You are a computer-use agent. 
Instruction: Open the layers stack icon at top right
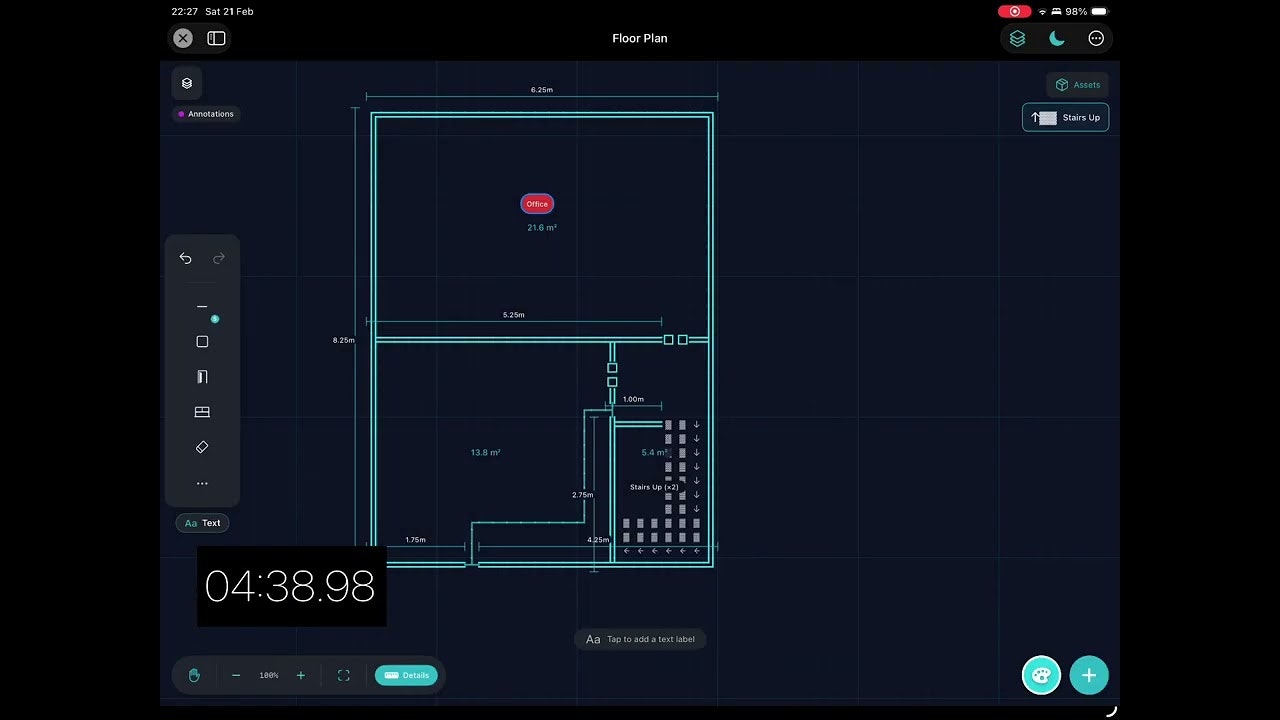pyautogui.click(x=1017, y=38)
